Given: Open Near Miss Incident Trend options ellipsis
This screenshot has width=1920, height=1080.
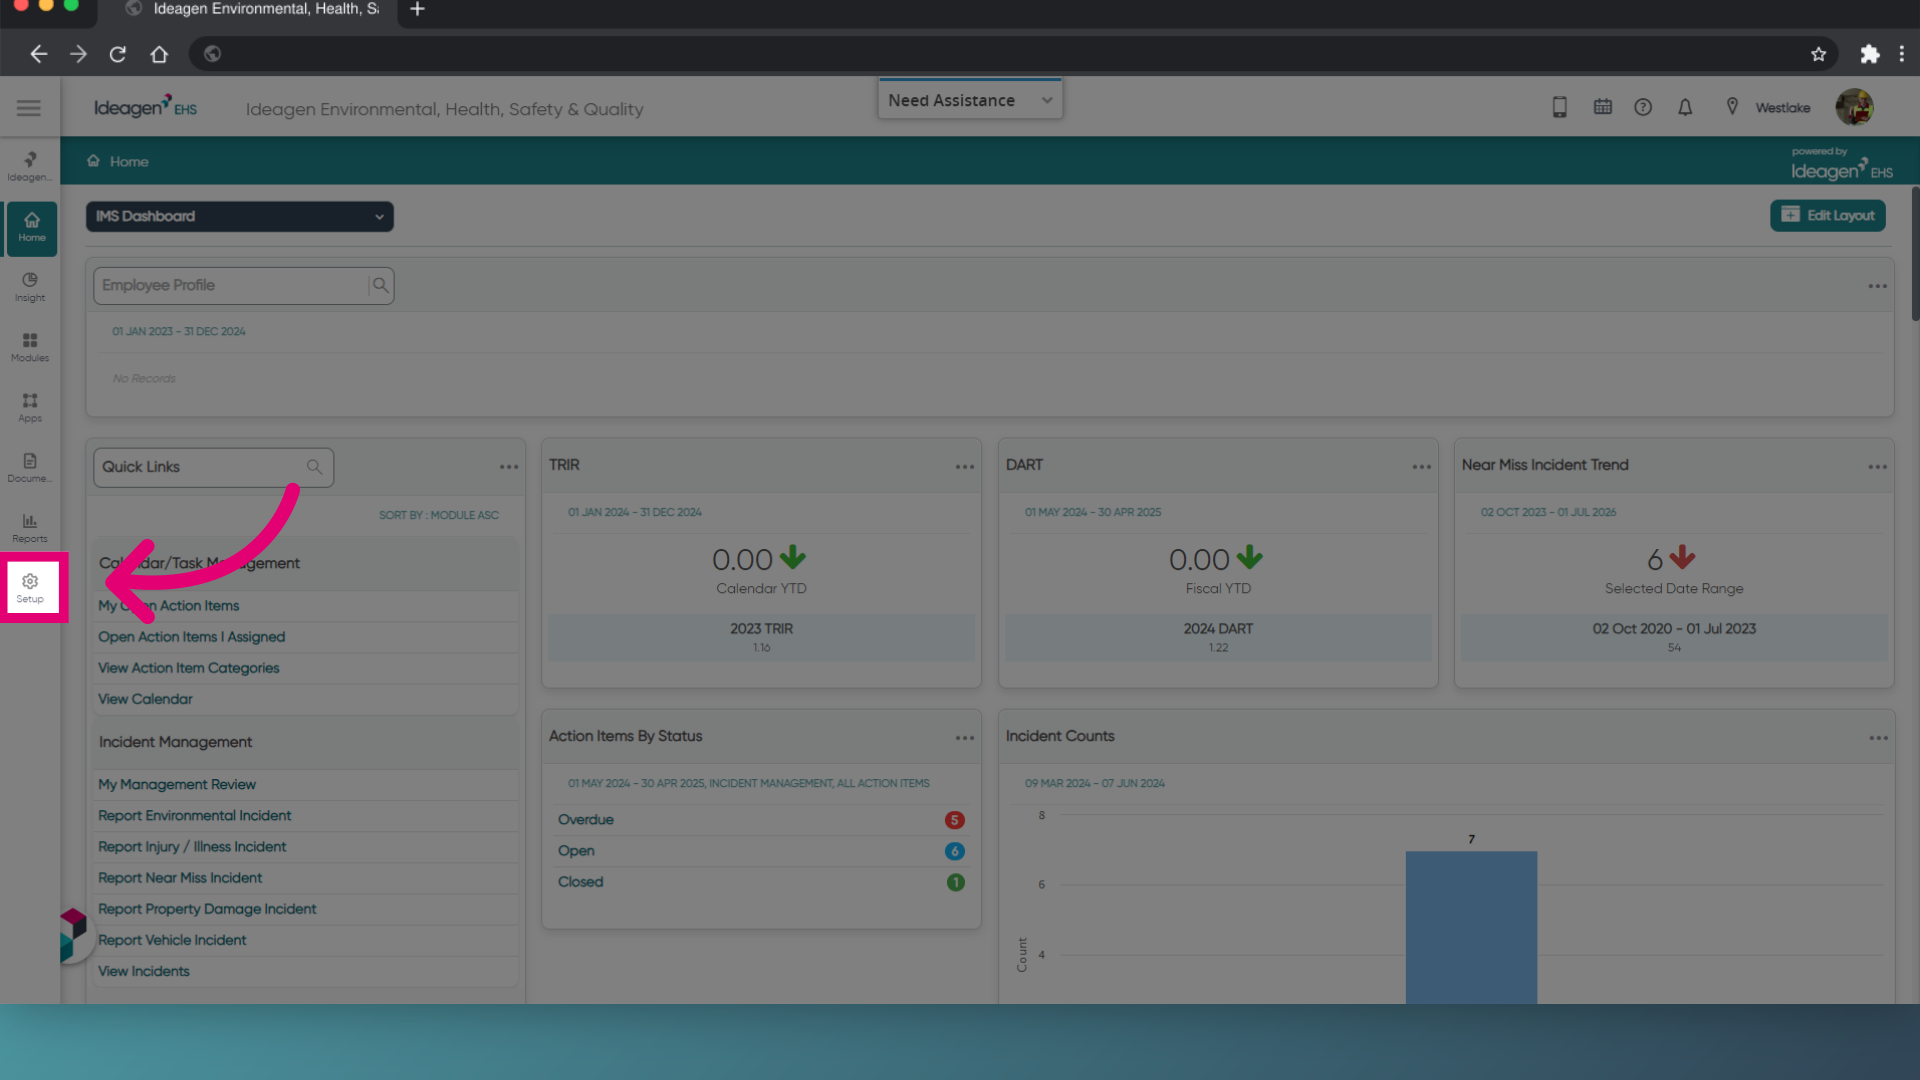Looking at the screenshot, I should pos(1877,467).
